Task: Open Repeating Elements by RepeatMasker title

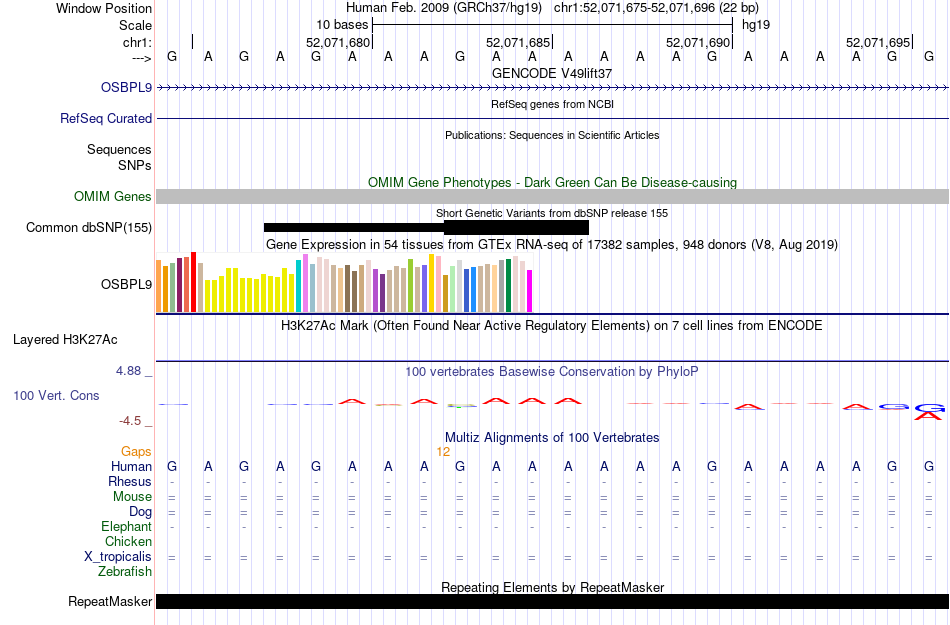Action: point(552,587)
